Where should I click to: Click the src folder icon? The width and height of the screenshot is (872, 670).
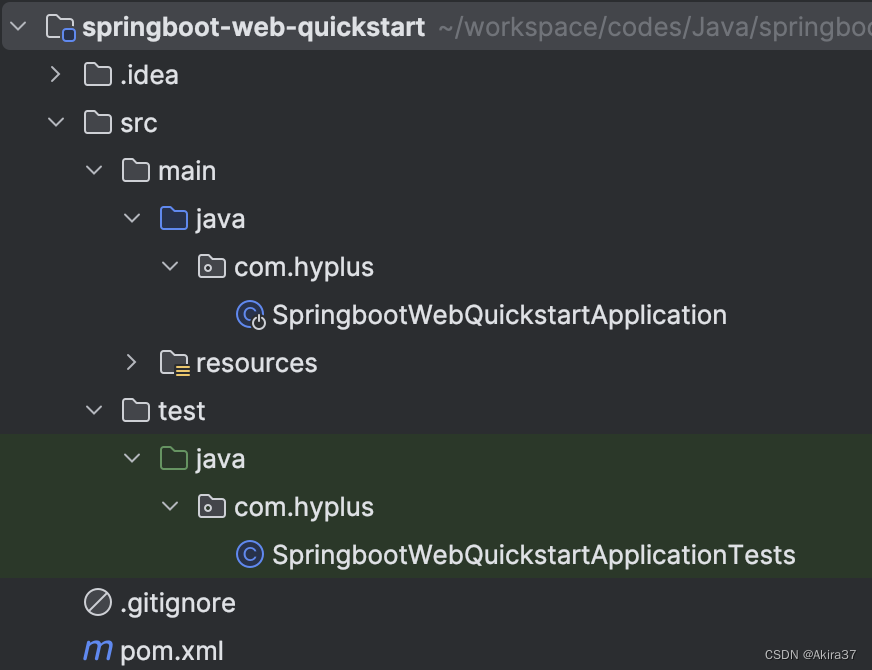[x=96, y=122]
